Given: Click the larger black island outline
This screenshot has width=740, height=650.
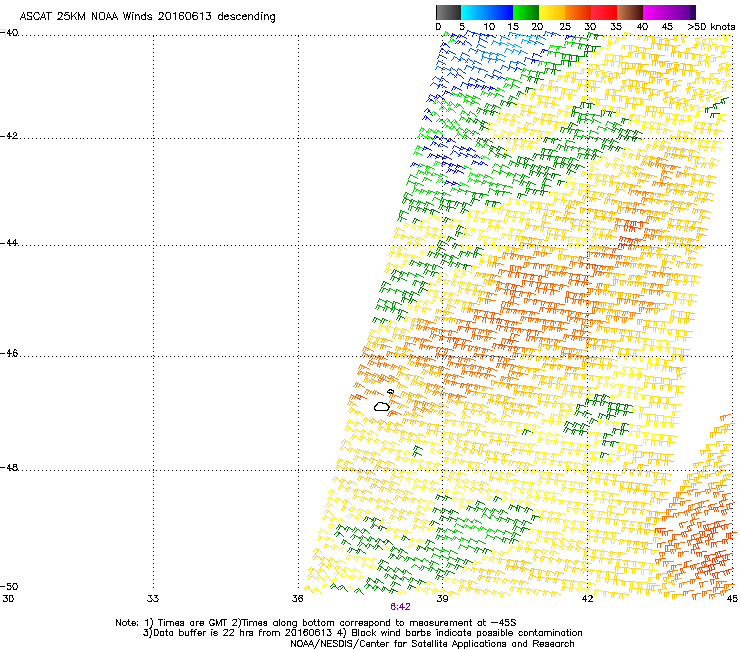Looking at the screenshot, I should tap(382, 406).
